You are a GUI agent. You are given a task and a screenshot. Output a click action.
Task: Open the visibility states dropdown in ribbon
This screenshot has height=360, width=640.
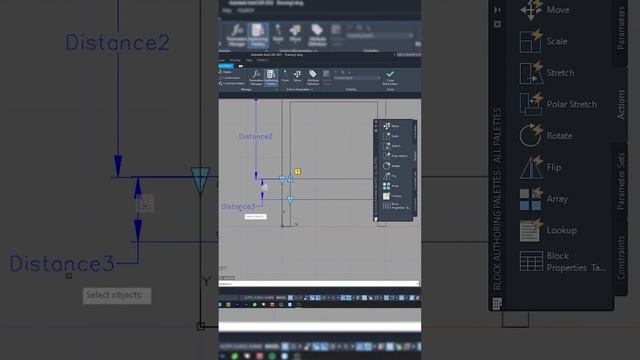(x=357, y=78)
